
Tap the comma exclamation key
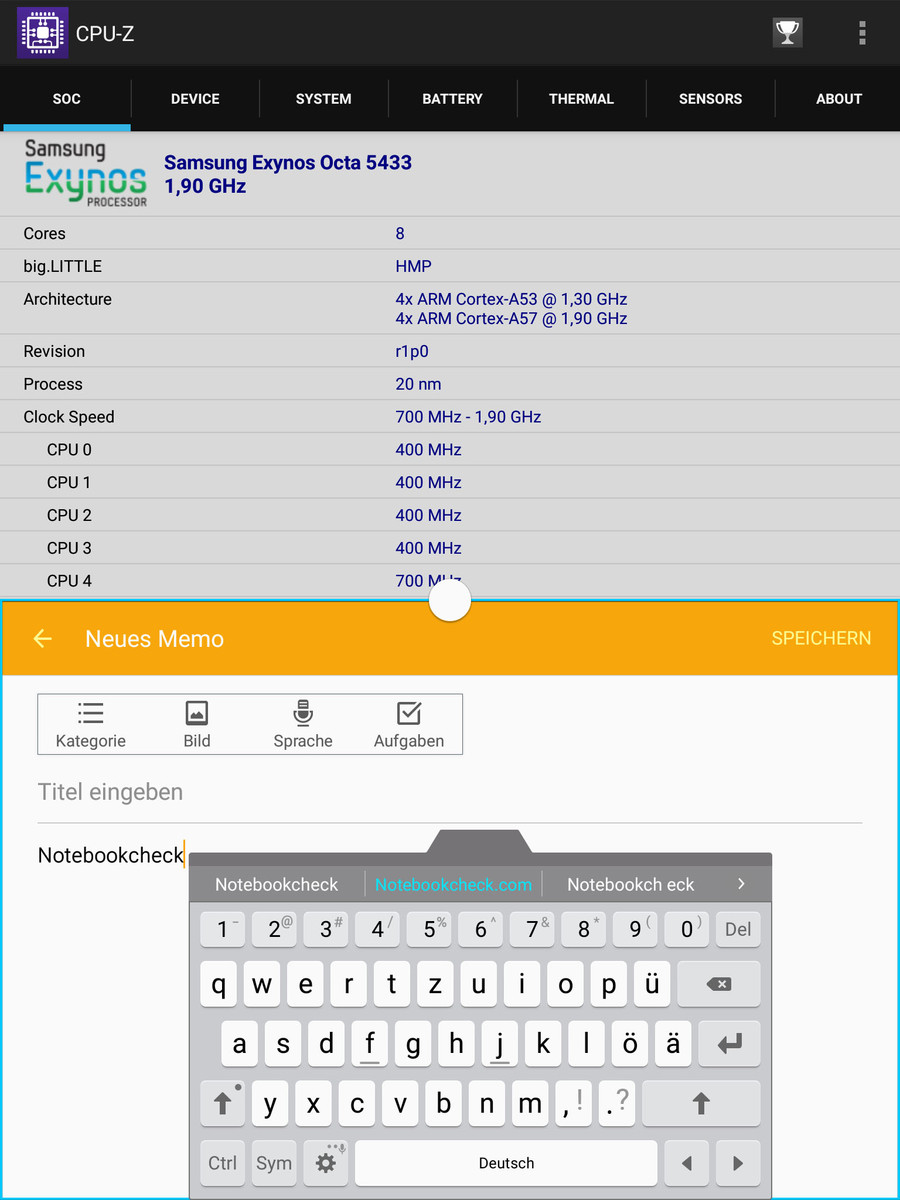(x=574, y=1103)
